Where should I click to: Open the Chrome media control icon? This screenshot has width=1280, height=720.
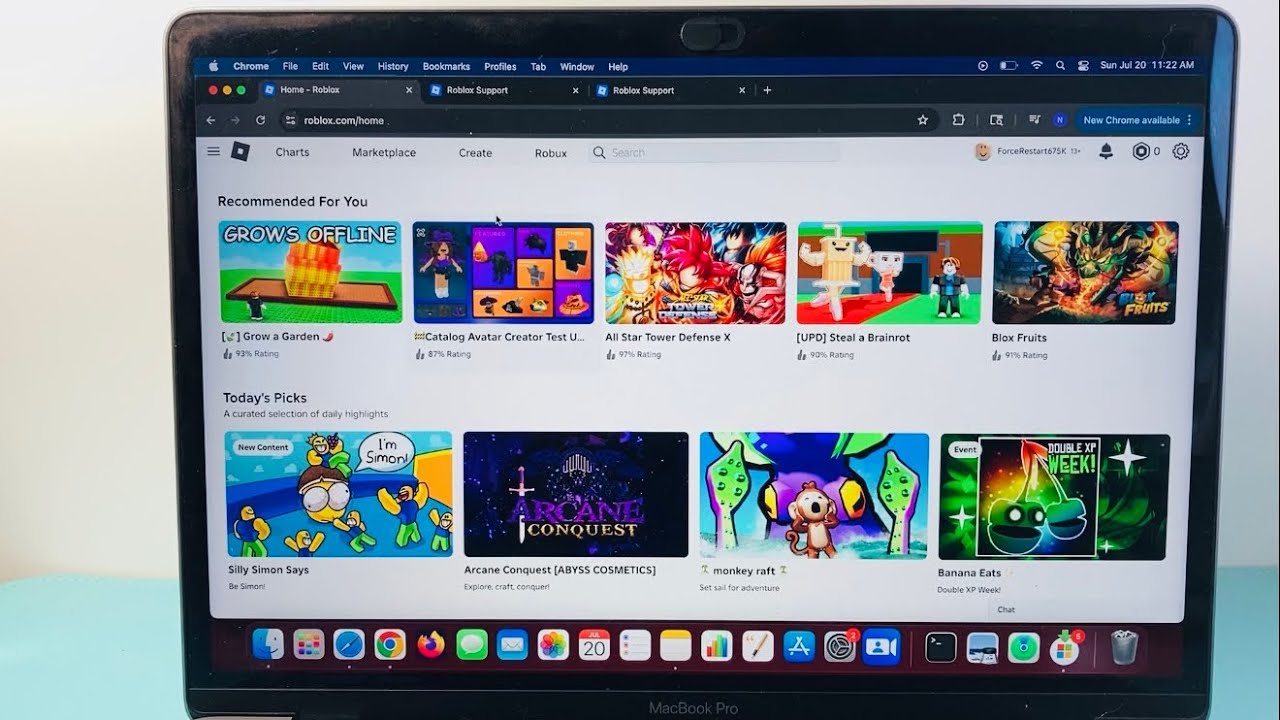click(1034, 120)
